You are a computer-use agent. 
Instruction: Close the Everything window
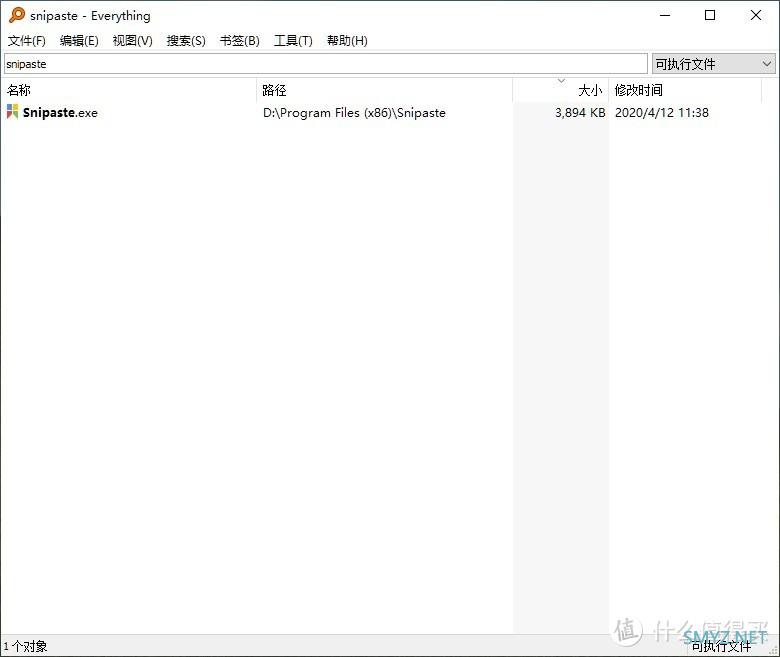(x=756, y=15)
